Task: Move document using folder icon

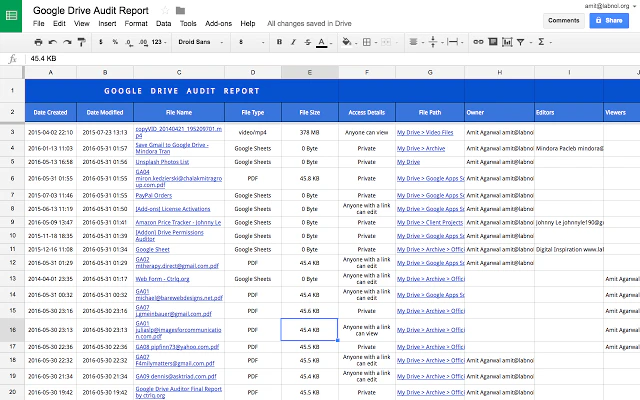Action: coord(180,11)
